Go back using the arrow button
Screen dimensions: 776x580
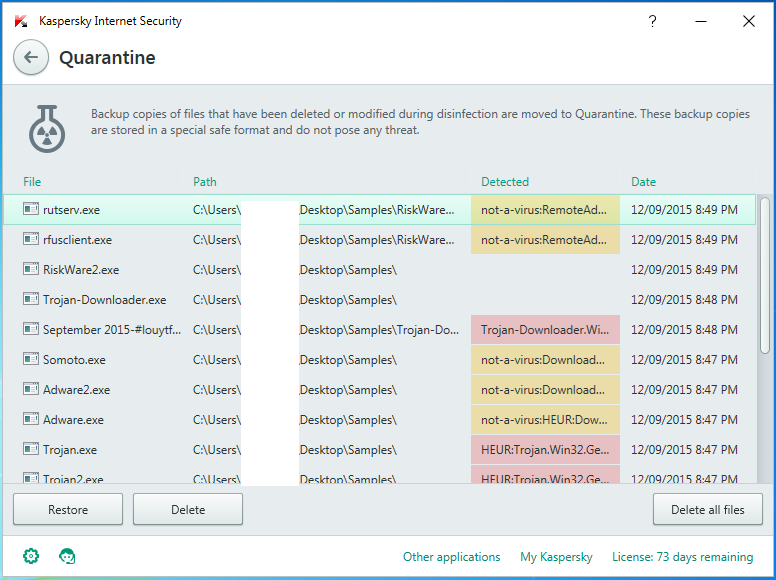31,57
